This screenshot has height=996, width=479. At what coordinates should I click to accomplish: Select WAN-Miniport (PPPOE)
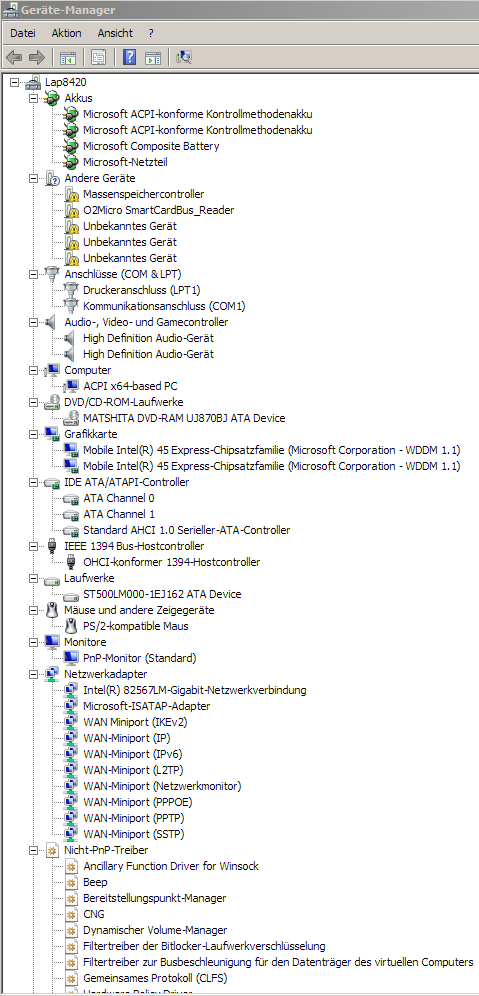[x=137, y=802]
